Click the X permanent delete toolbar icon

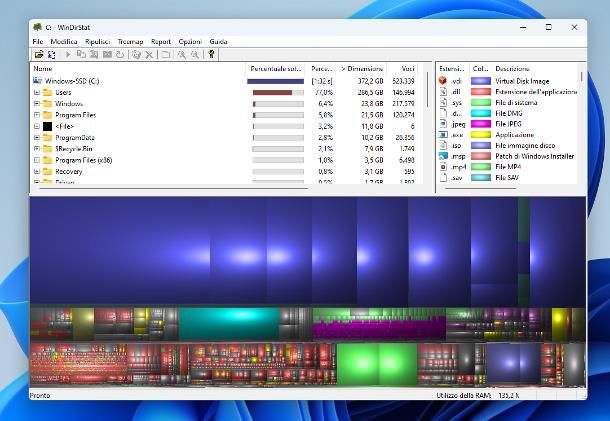[x=149, y=54]
